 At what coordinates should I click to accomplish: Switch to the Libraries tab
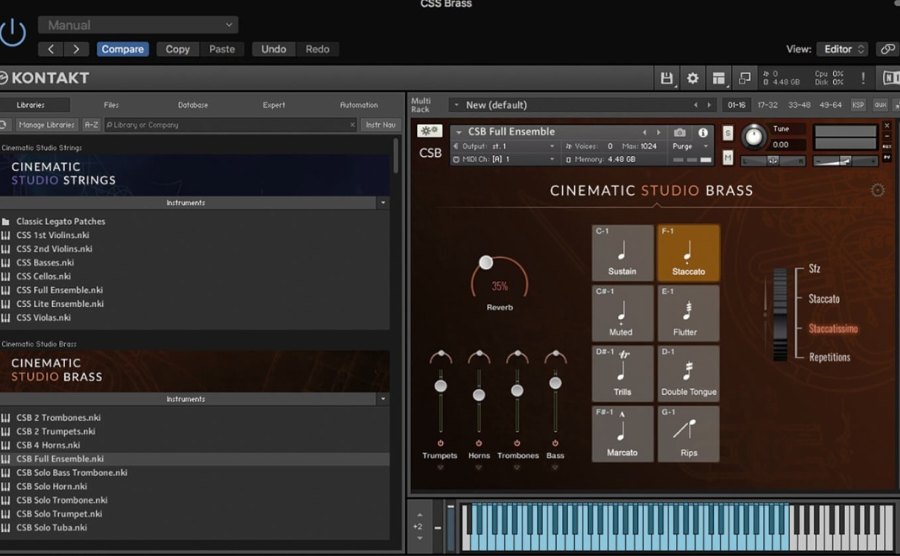[x=30, y=105]
